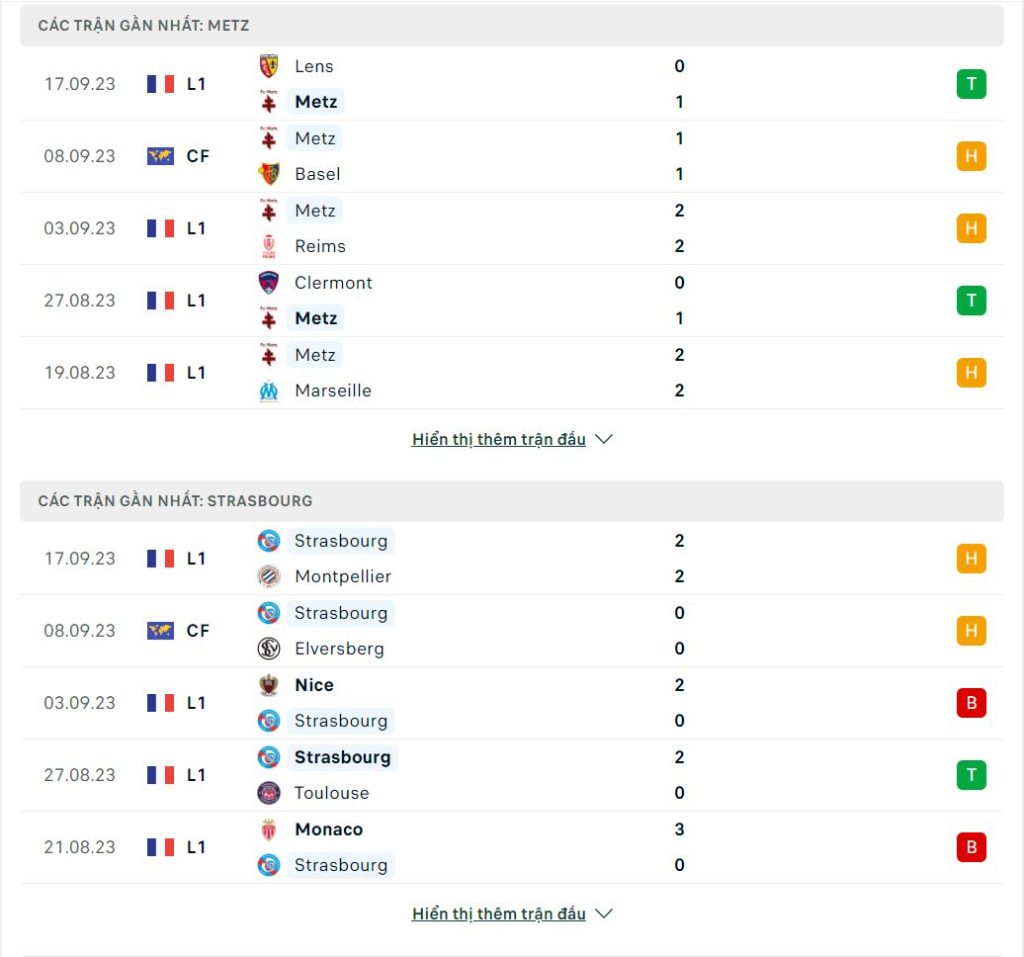Click the Basel club crest icon
Viewport: 1024px width, 957px height.
[268, 174]
